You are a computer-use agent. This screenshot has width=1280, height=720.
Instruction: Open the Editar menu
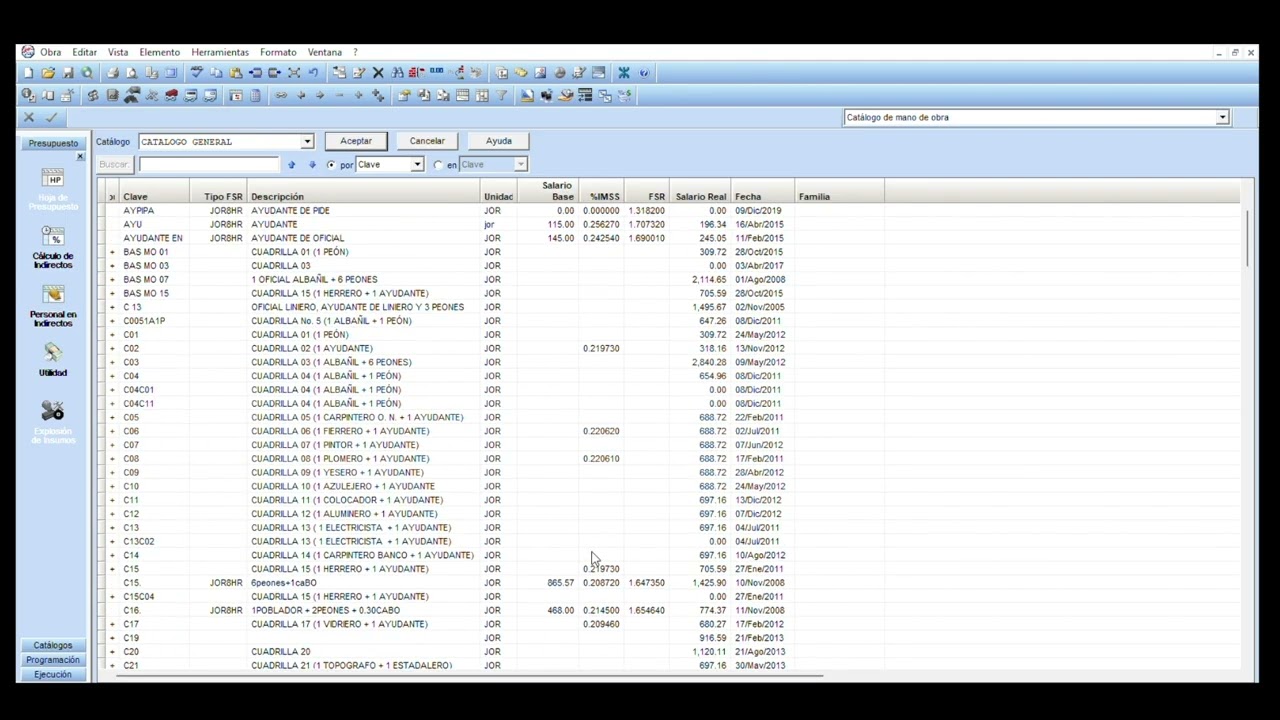pos(84,52)
